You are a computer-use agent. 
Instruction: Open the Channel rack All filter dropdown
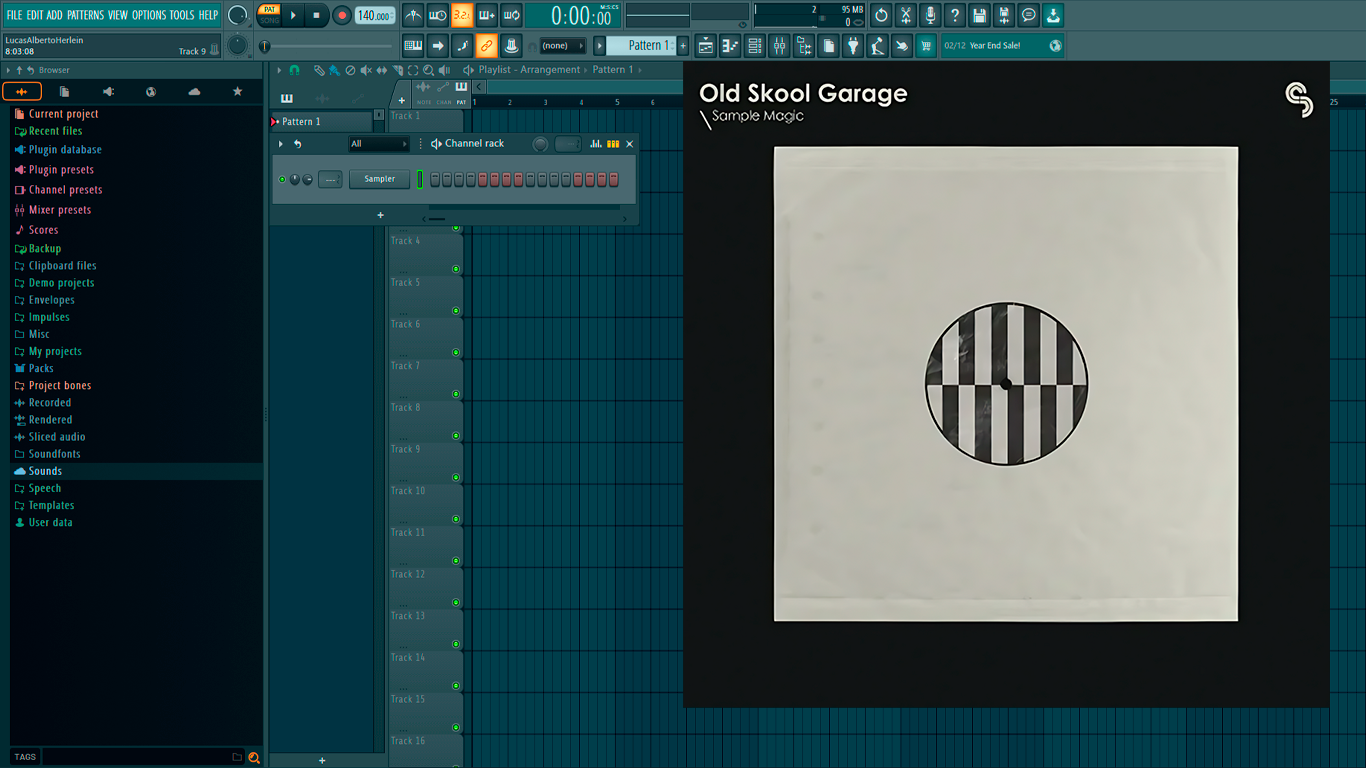[379, 144]
